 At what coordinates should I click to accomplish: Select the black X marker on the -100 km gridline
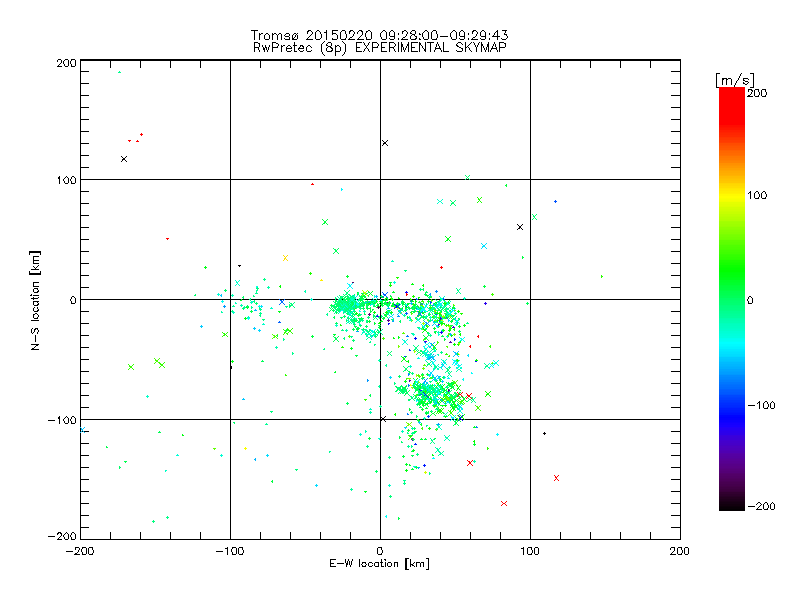[x=383, y=419]
